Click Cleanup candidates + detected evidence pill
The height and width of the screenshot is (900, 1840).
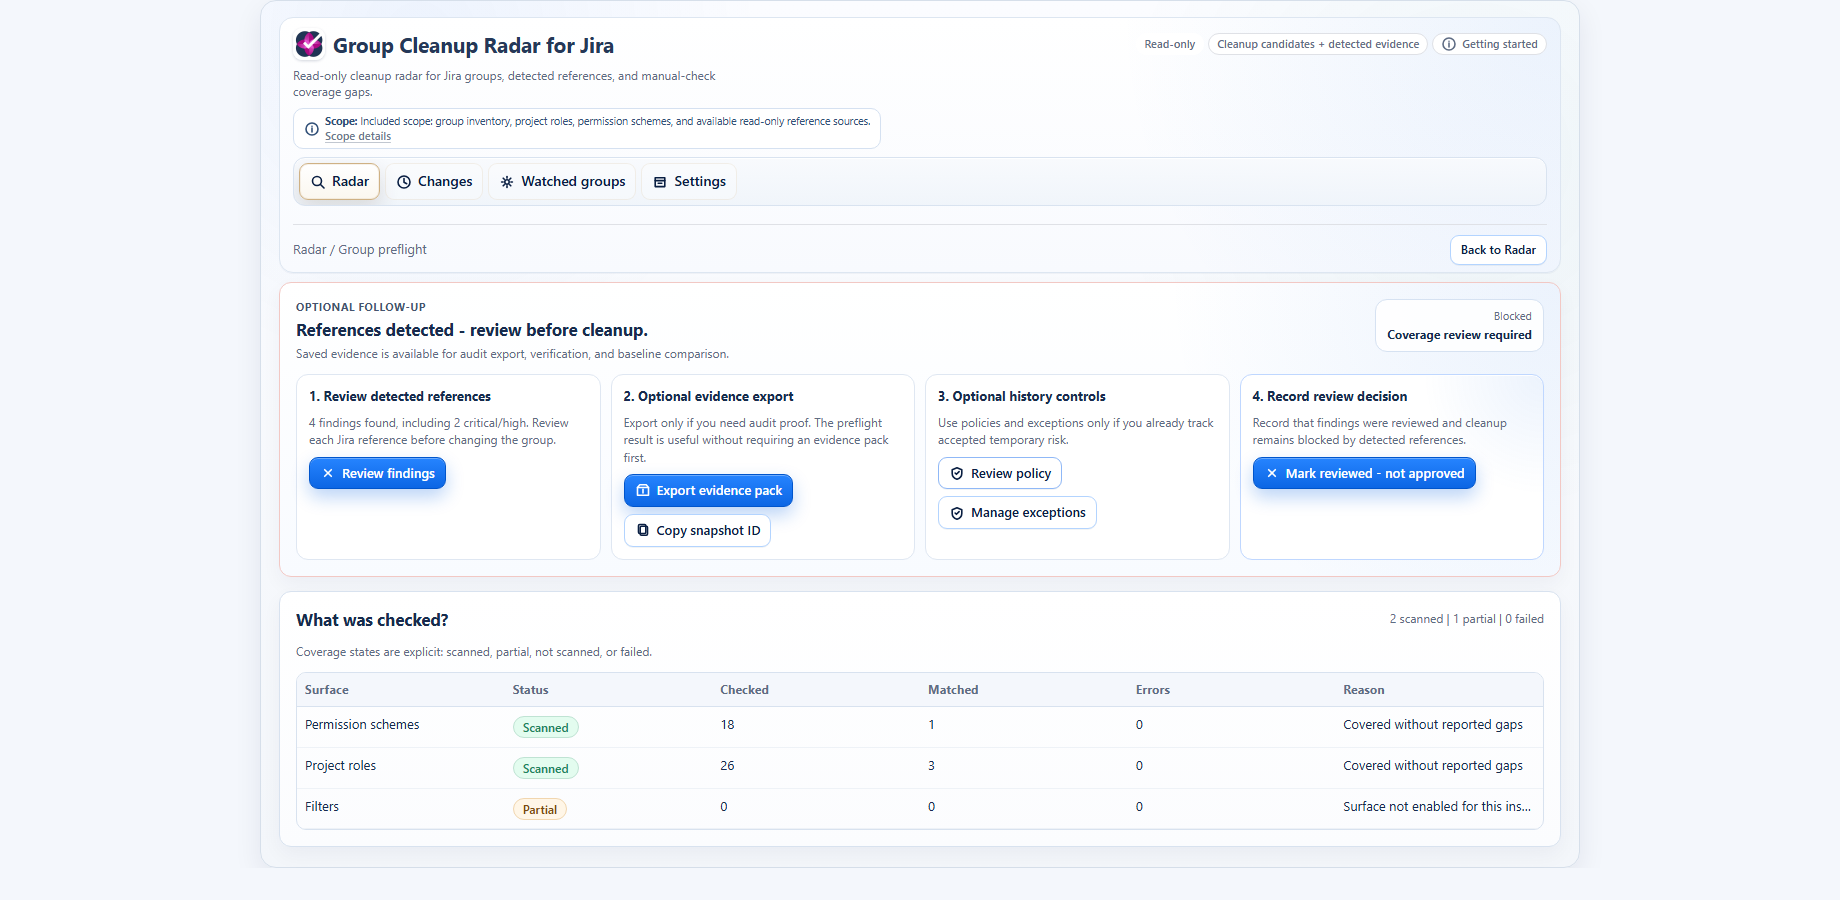(x=1318, y=44)
